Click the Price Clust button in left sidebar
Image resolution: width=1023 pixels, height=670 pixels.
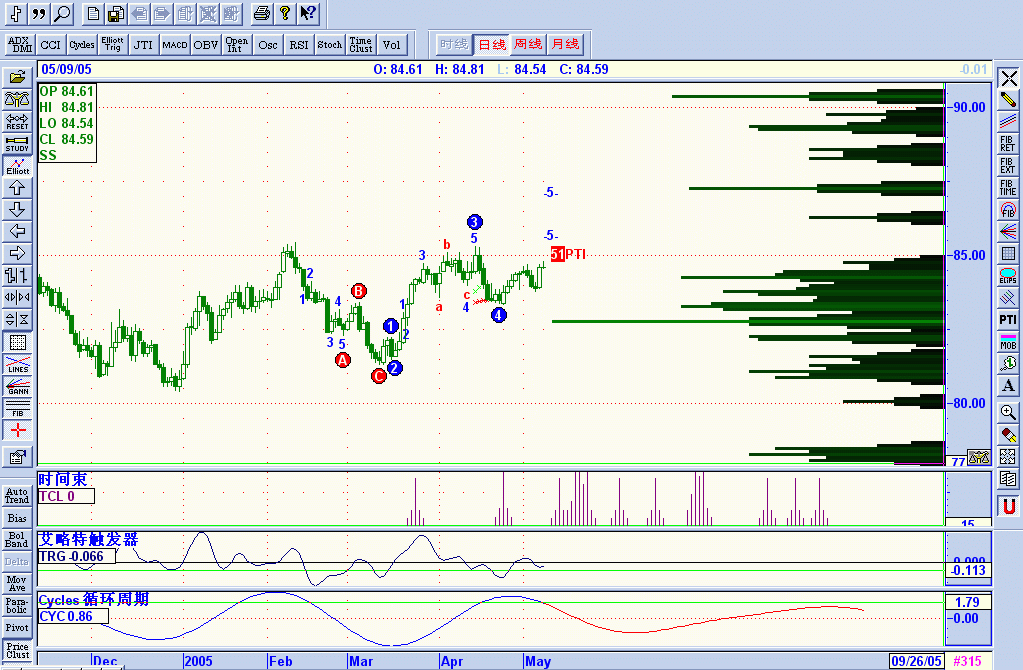(17, 650)
